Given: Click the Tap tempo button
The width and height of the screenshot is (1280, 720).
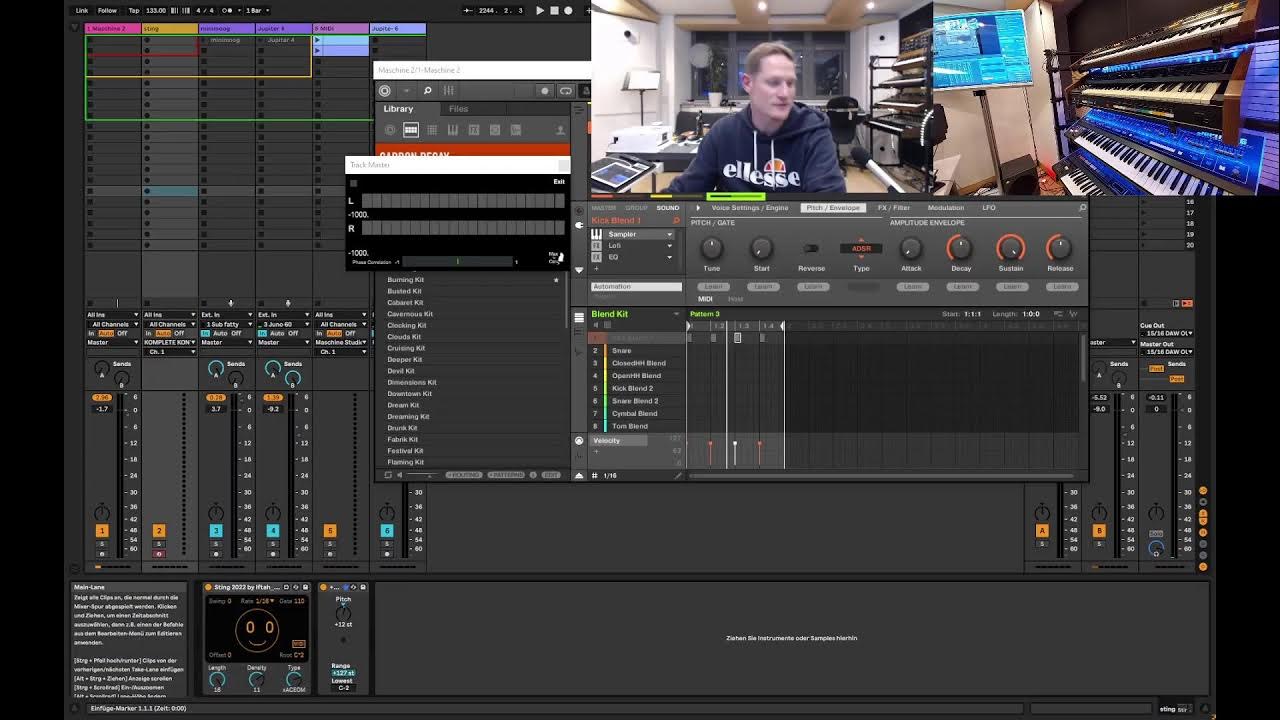Looking at the screenshot, I should (134, 10).
